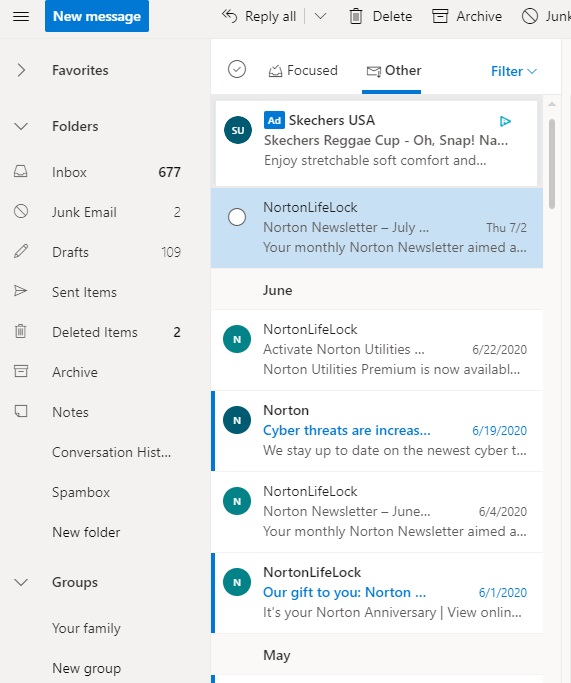The image size is (571, 683).
Task: Click the Junk blocked-circle icon in toolbar
Action: click(x=530, y=17)
